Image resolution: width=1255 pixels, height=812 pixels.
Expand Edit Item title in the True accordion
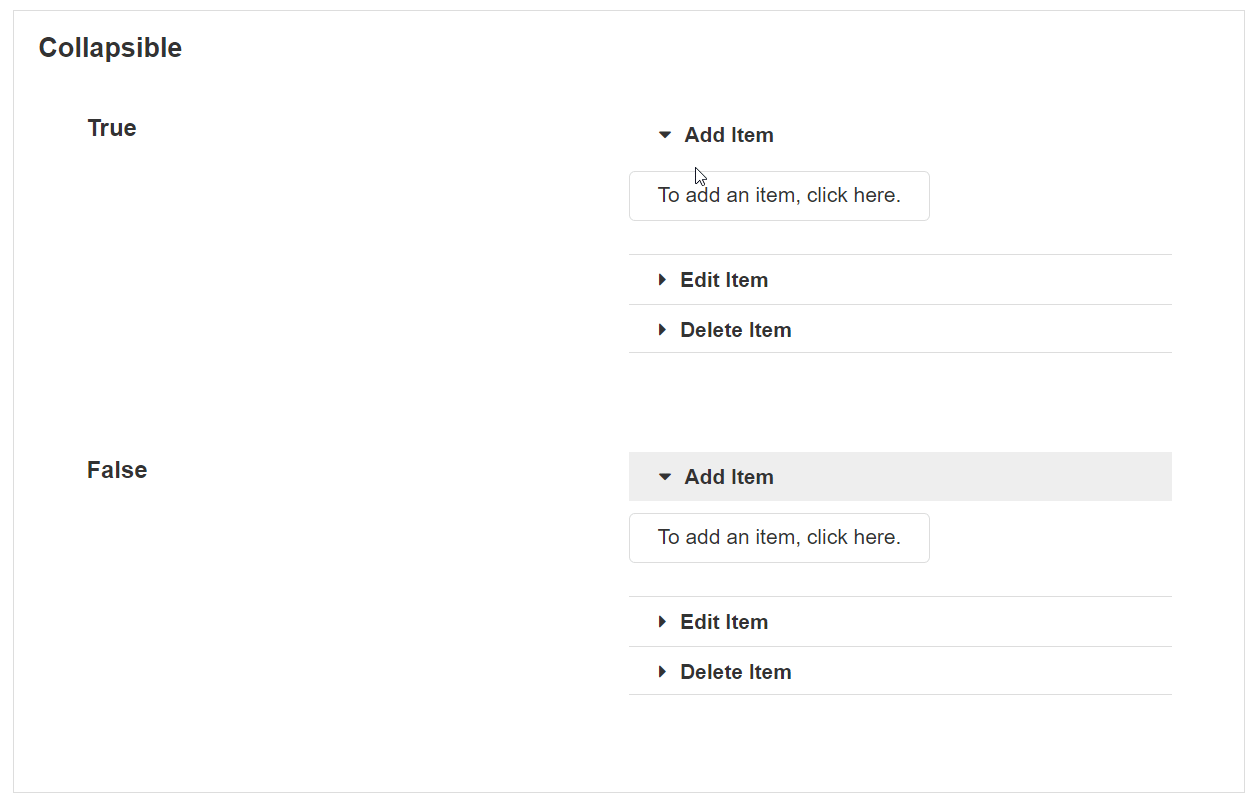coord(724,280)
